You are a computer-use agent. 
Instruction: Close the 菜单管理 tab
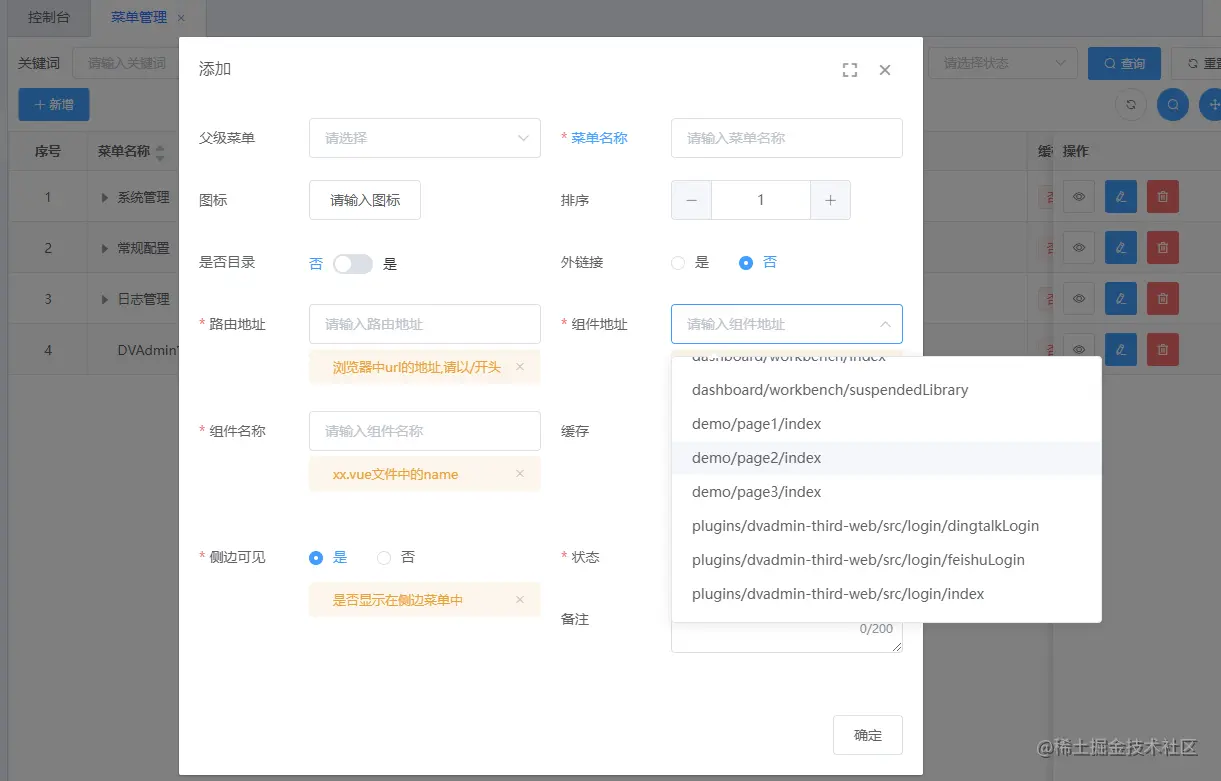[181, 18]
